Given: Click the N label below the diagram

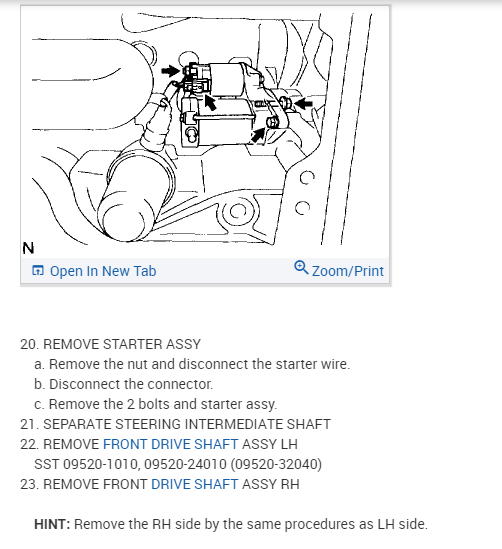Looking at the screenshot, I should point(28,248).
